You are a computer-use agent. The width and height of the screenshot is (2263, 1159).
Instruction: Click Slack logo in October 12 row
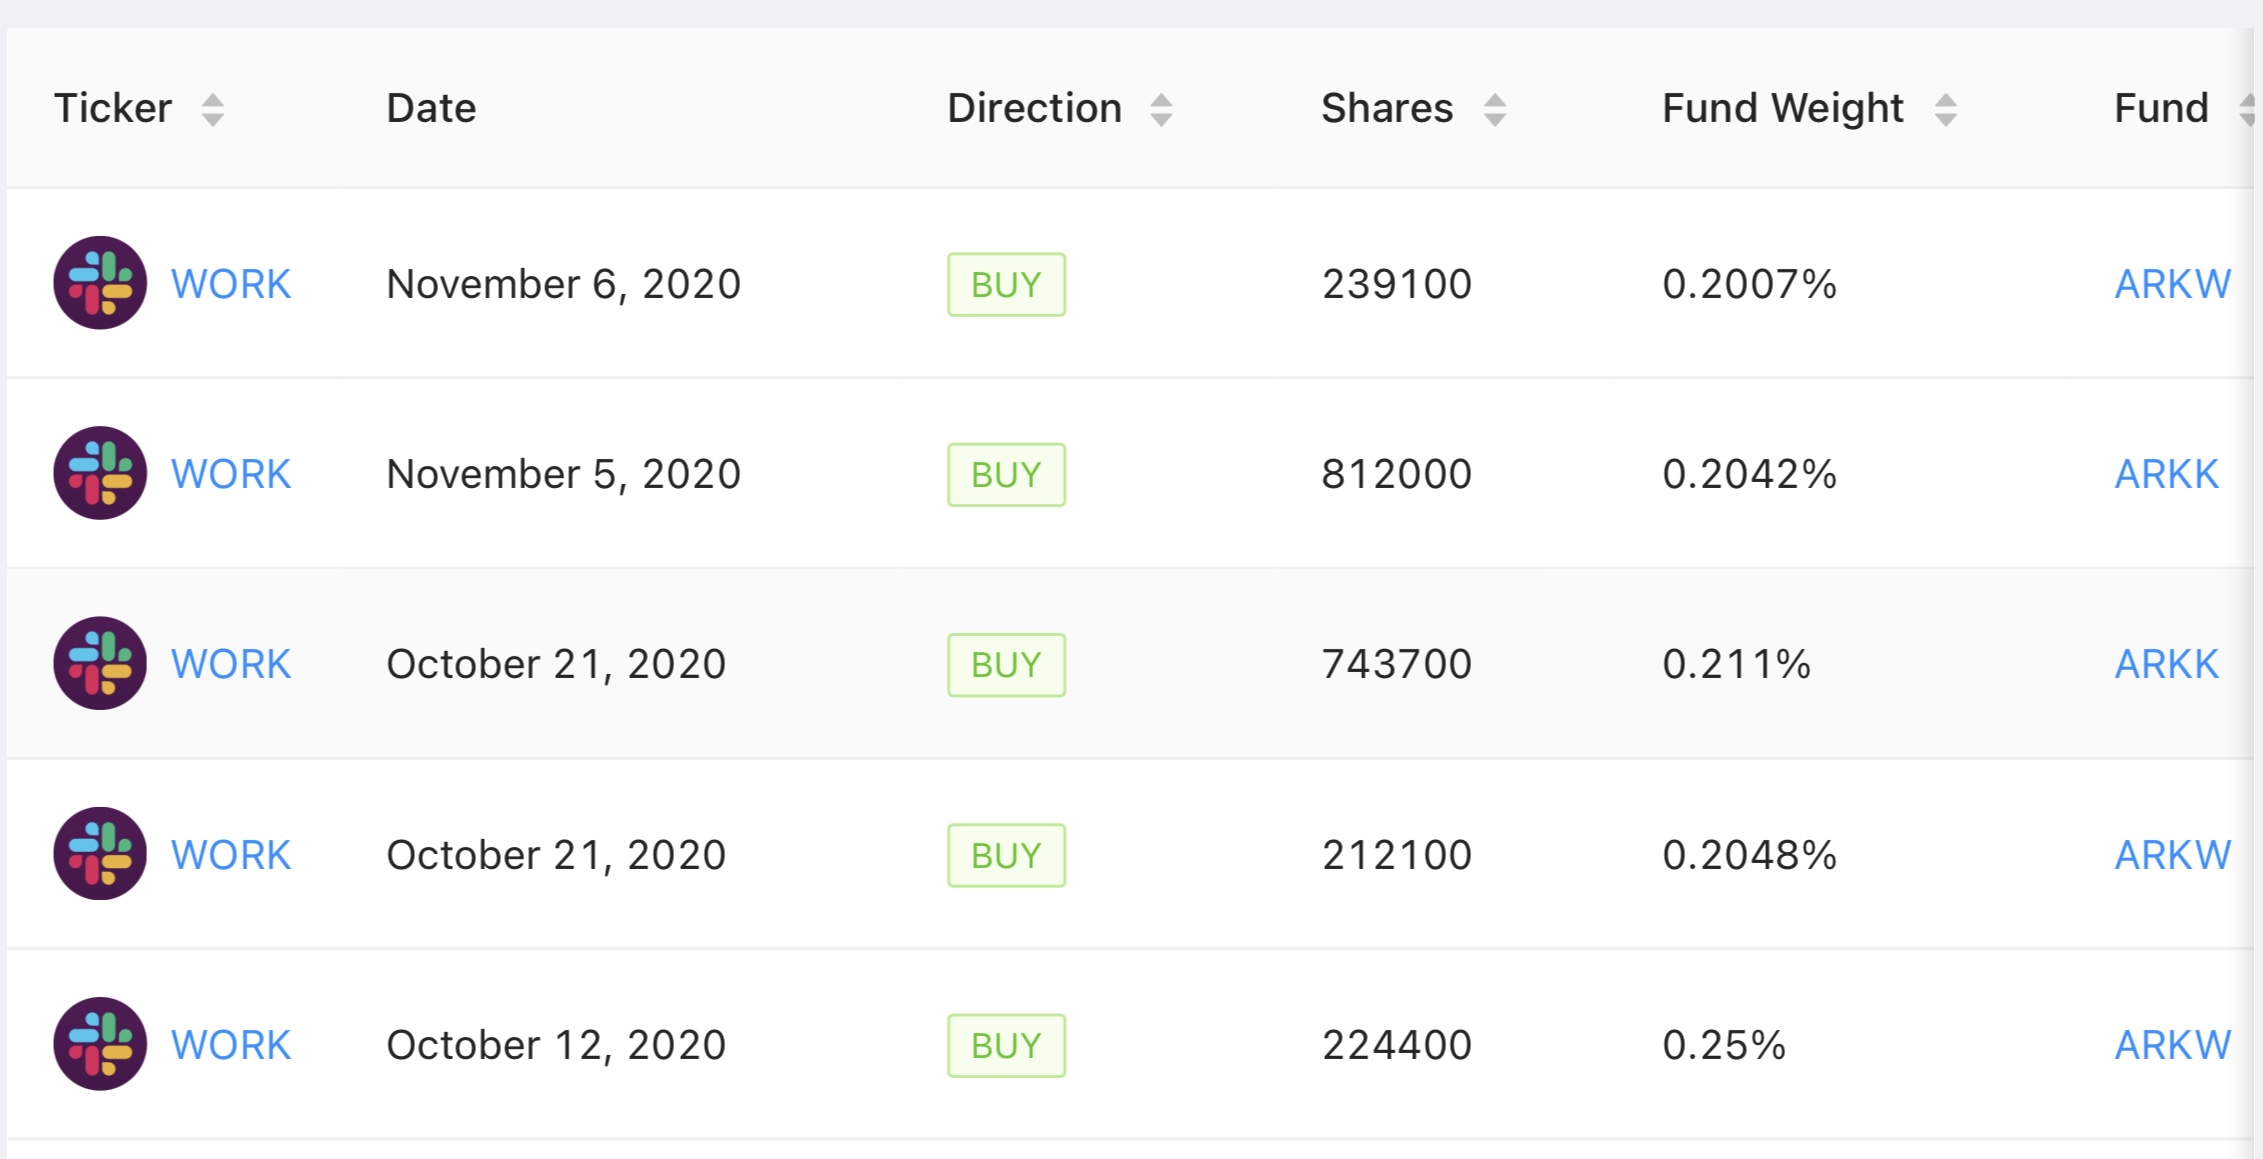(x=100, y=1044)
